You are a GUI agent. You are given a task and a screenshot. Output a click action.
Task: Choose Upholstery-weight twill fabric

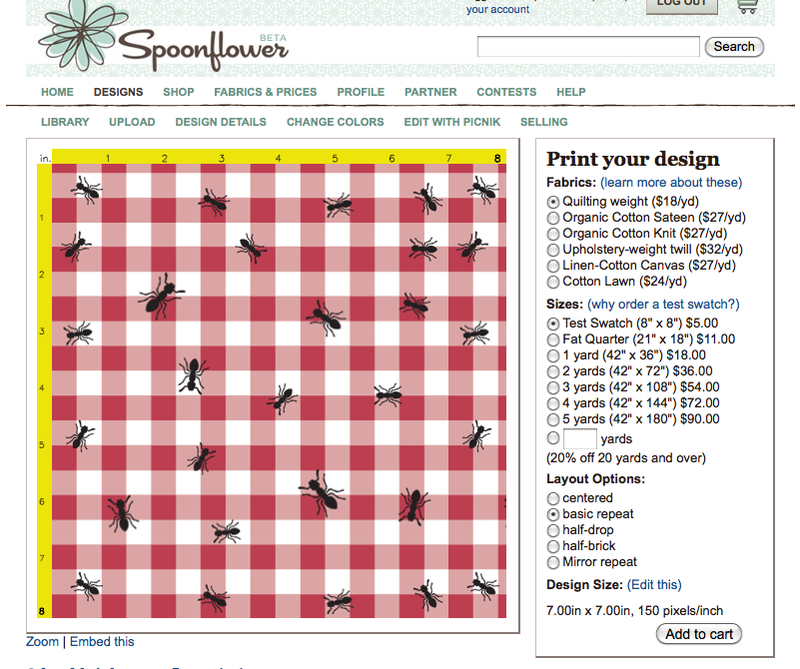point(553,250)
